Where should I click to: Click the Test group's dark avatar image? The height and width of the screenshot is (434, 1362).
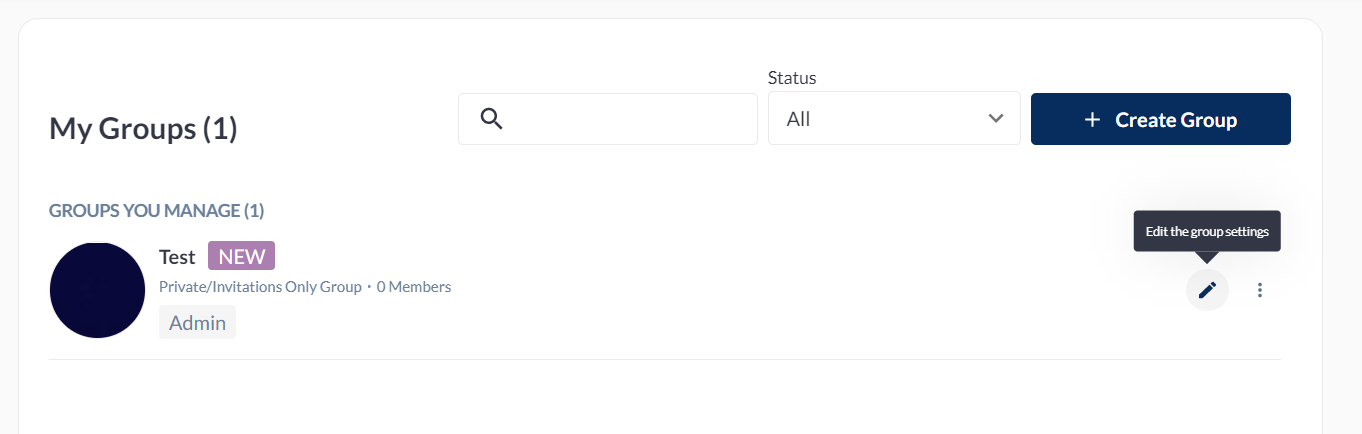tap(97, 290)
